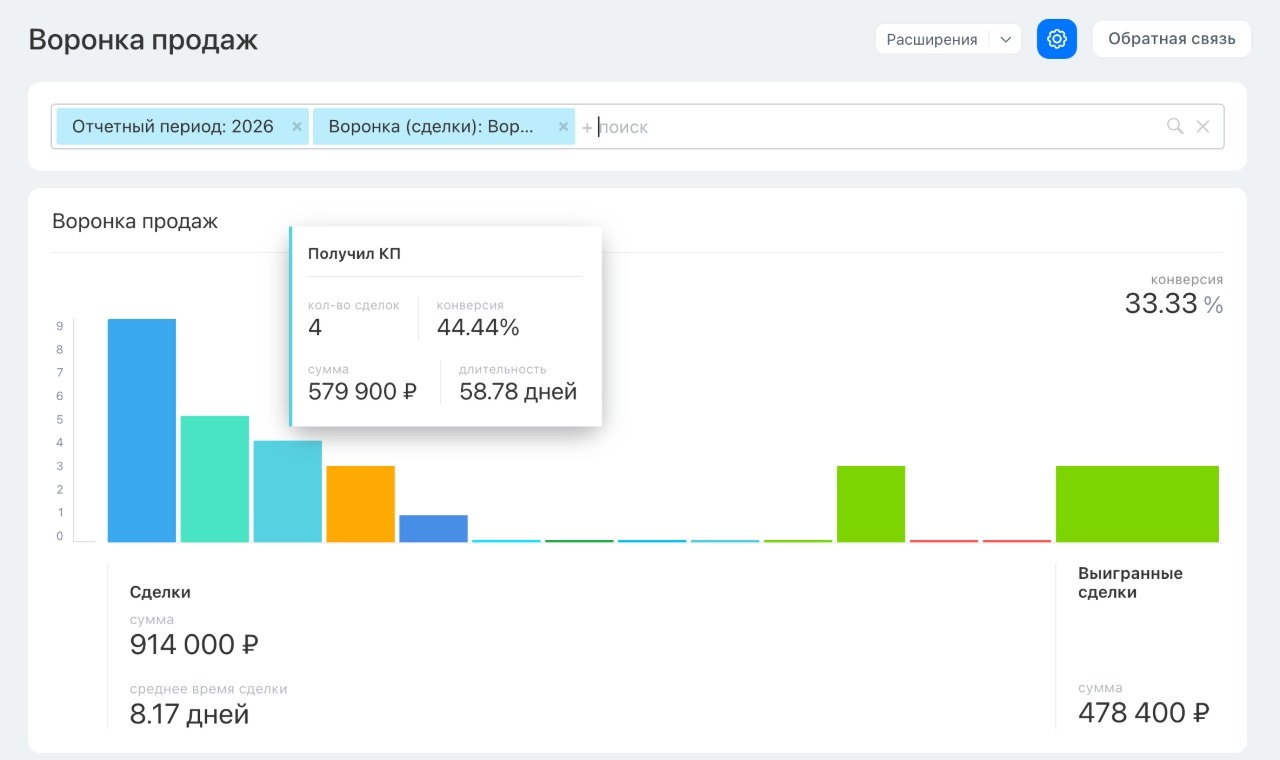Open the Расширения button
The height and width of the screenshot is (760, 1280).
pos(932,39)
